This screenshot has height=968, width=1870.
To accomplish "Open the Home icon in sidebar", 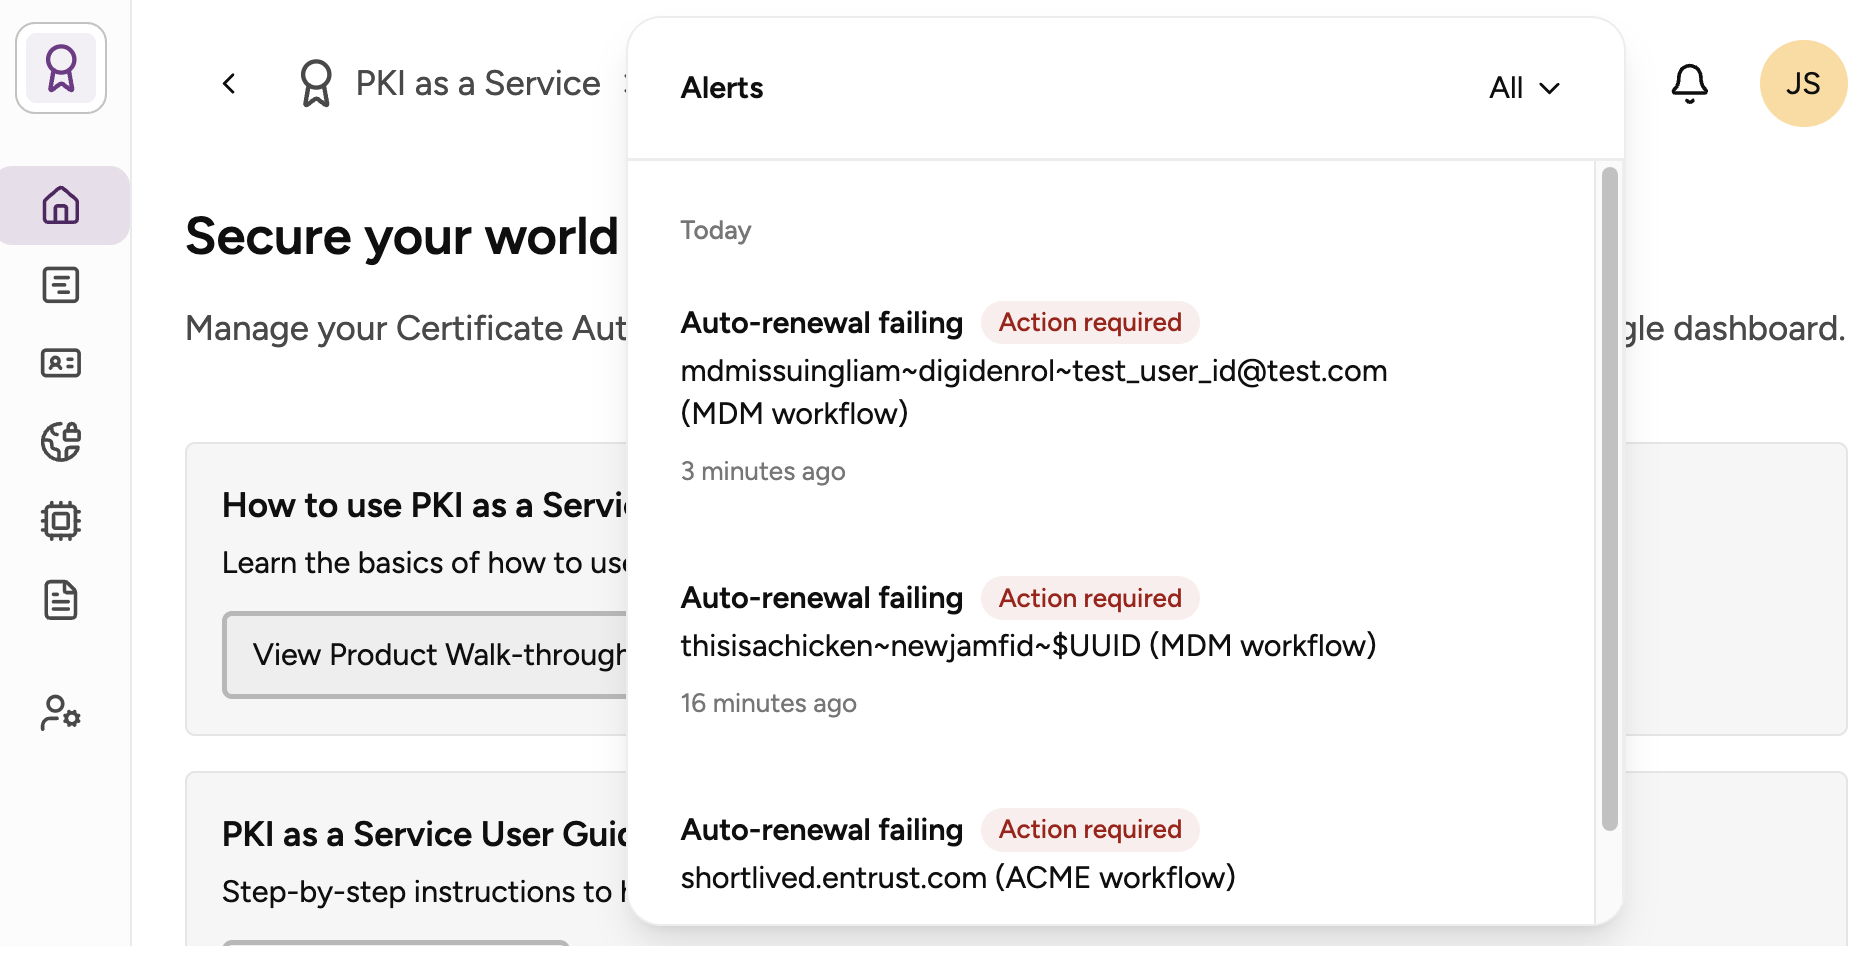I will tap(61, 205).
